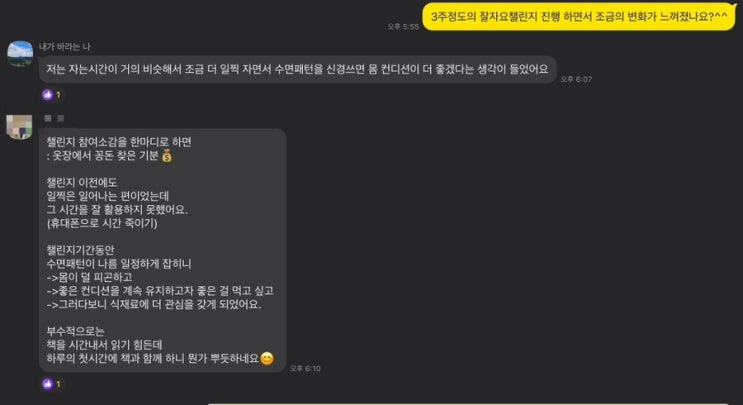Select the yellow 3주정도의 잘자요챌린지 message bubble
Image resolution: width=743 pixels, height=405 pixels.
579,17
